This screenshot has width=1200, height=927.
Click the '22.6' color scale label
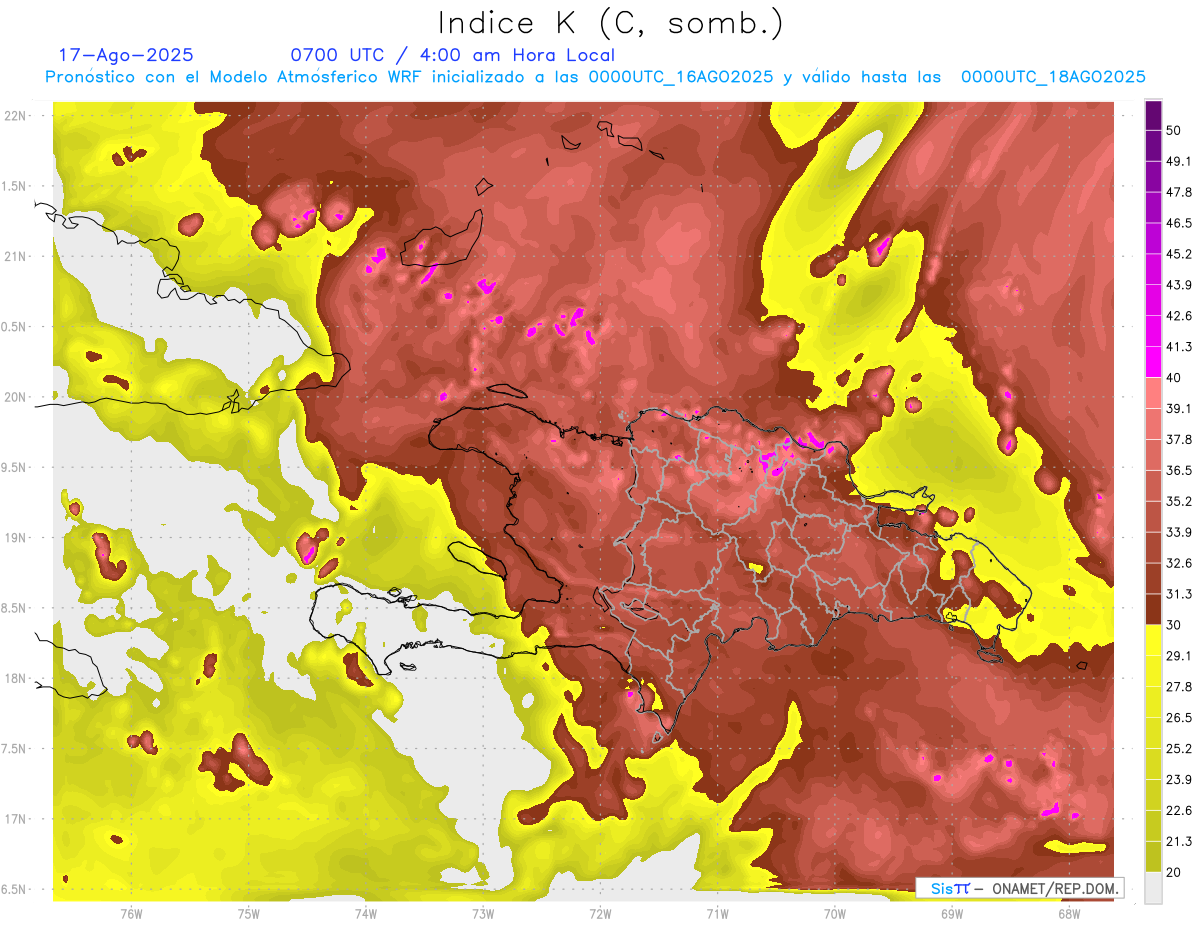pyautogui.click(x=1179, y=811)
